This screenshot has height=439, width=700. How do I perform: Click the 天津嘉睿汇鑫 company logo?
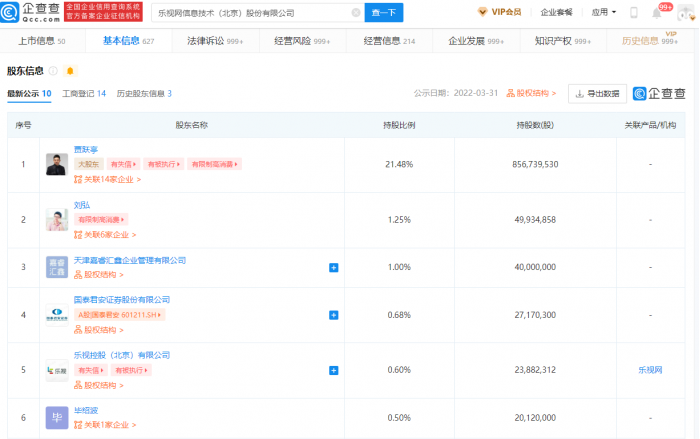[57, 267]
